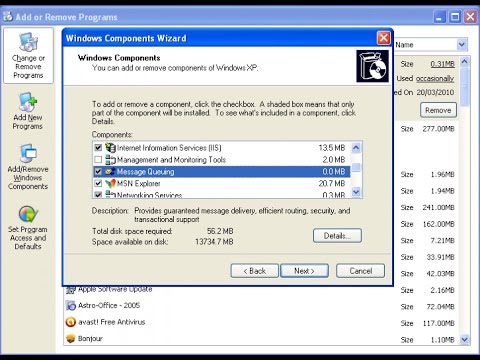
Task: Click the MSN Explorer butterfly icon
Action: coord(110,184)
